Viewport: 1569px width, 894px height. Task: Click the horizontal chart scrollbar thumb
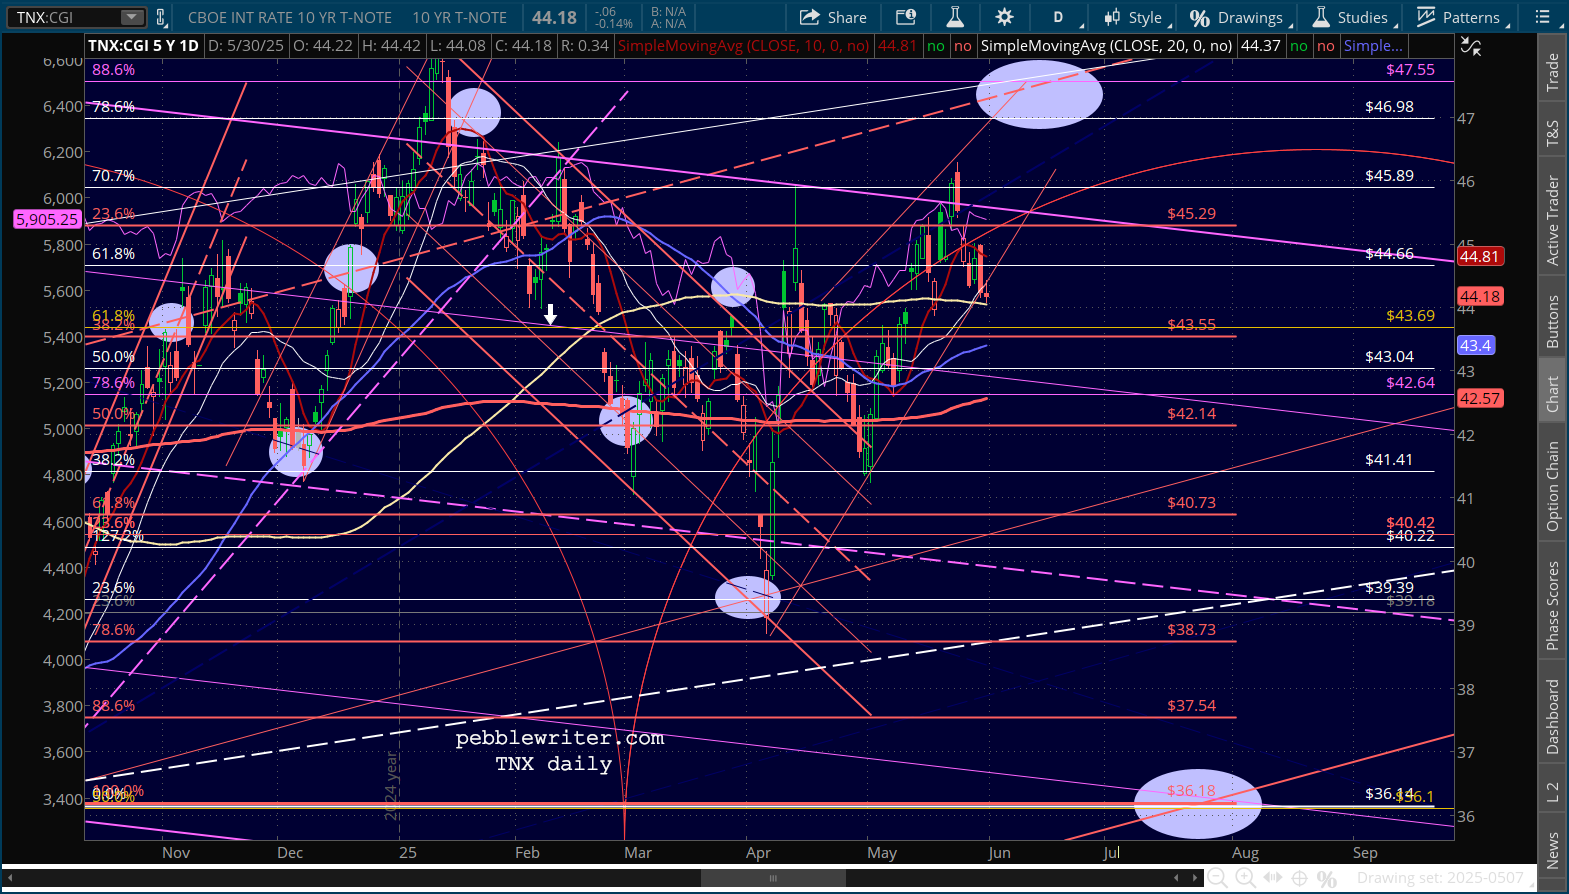773,878
